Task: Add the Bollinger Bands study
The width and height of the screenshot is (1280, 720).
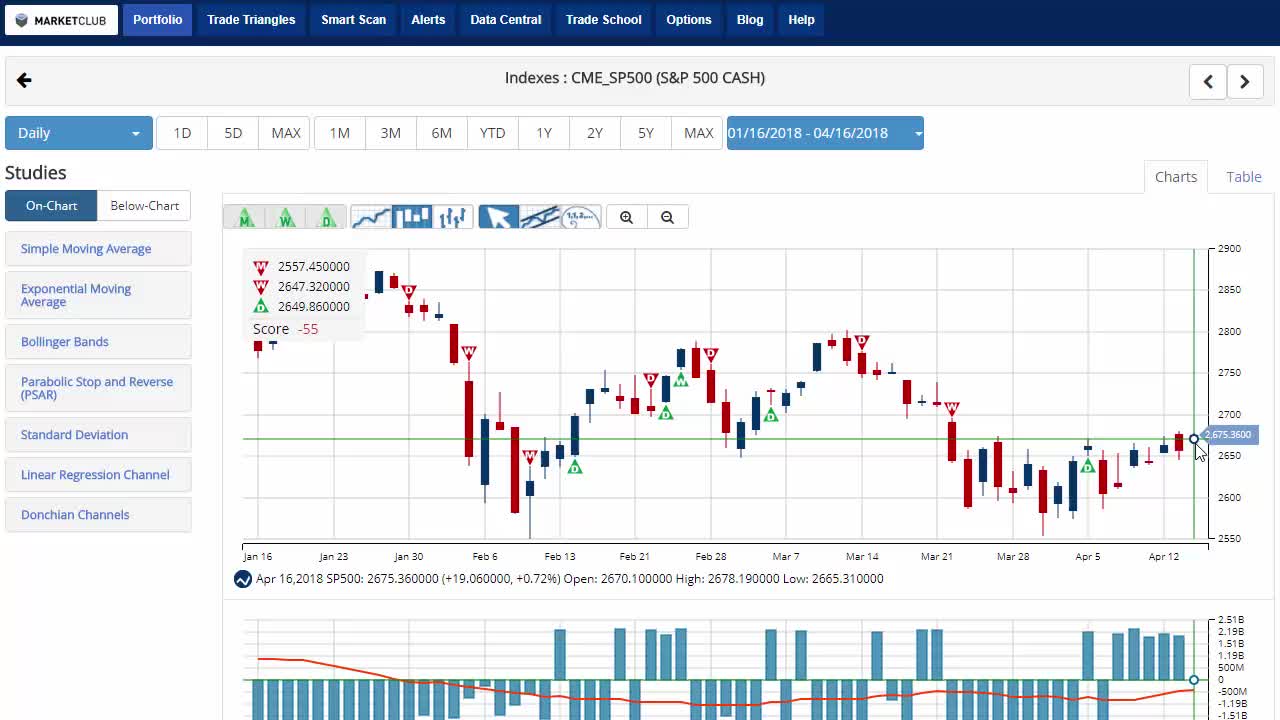Action: pos(98,342)
